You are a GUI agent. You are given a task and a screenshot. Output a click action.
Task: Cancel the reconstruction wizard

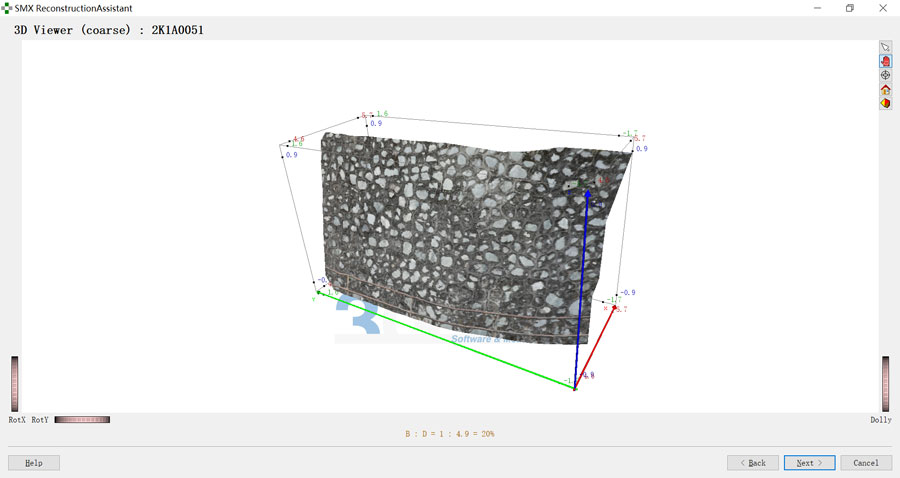coord(866,463)
